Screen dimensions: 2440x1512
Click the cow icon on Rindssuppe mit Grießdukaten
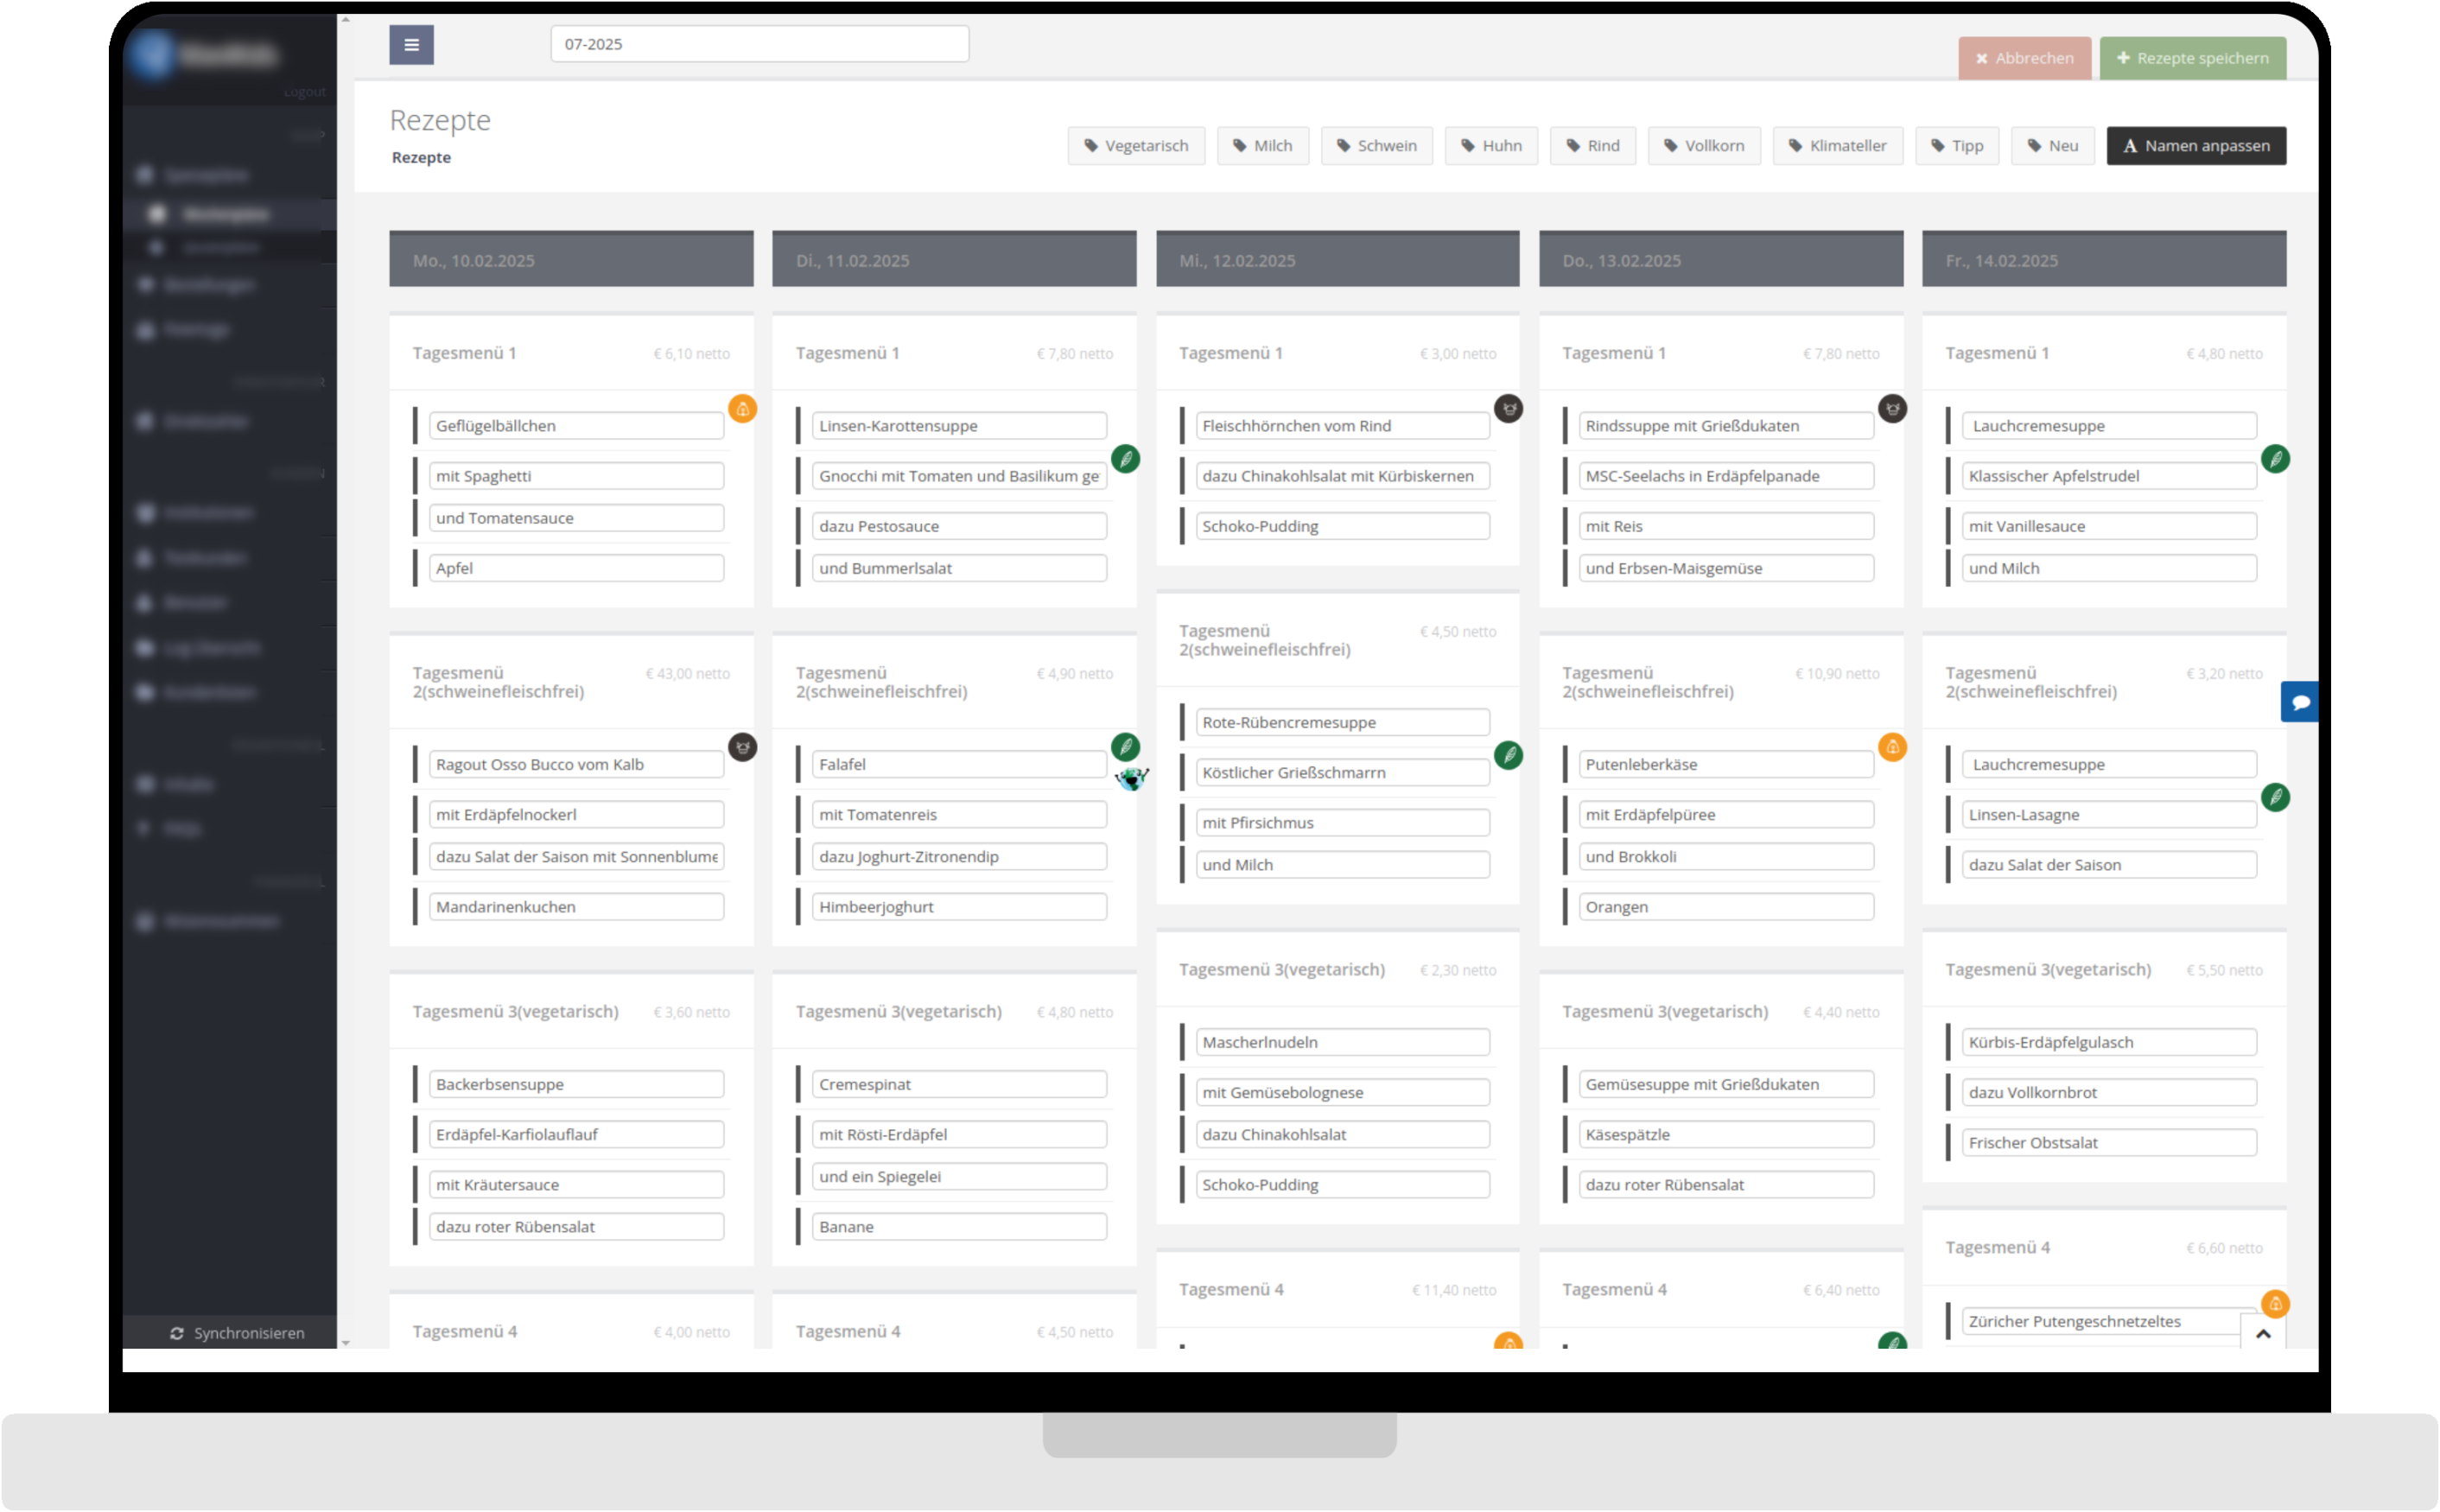(x=1892, y=408)
